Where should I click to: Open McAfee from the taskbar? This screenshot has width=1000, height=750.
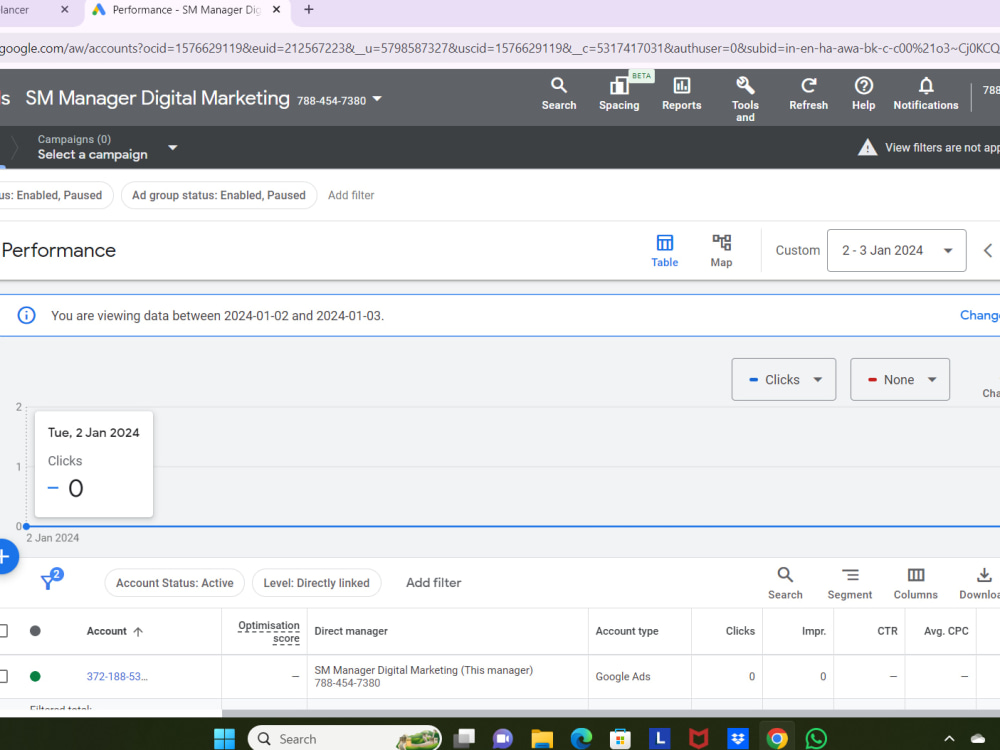[x=698, y=739]
